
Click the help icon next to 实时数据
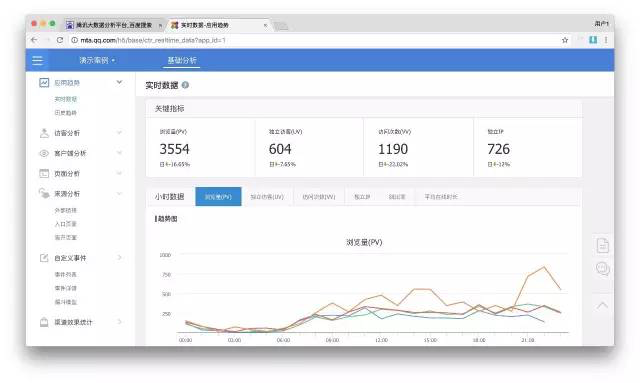click(185, 85)
